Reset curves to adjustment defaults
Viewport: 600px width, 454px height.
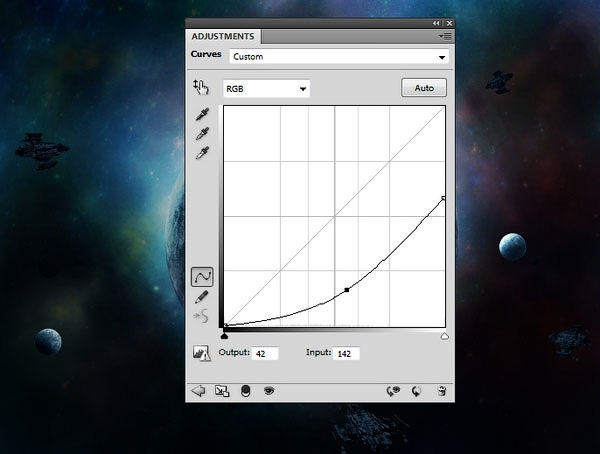[416, 391]
